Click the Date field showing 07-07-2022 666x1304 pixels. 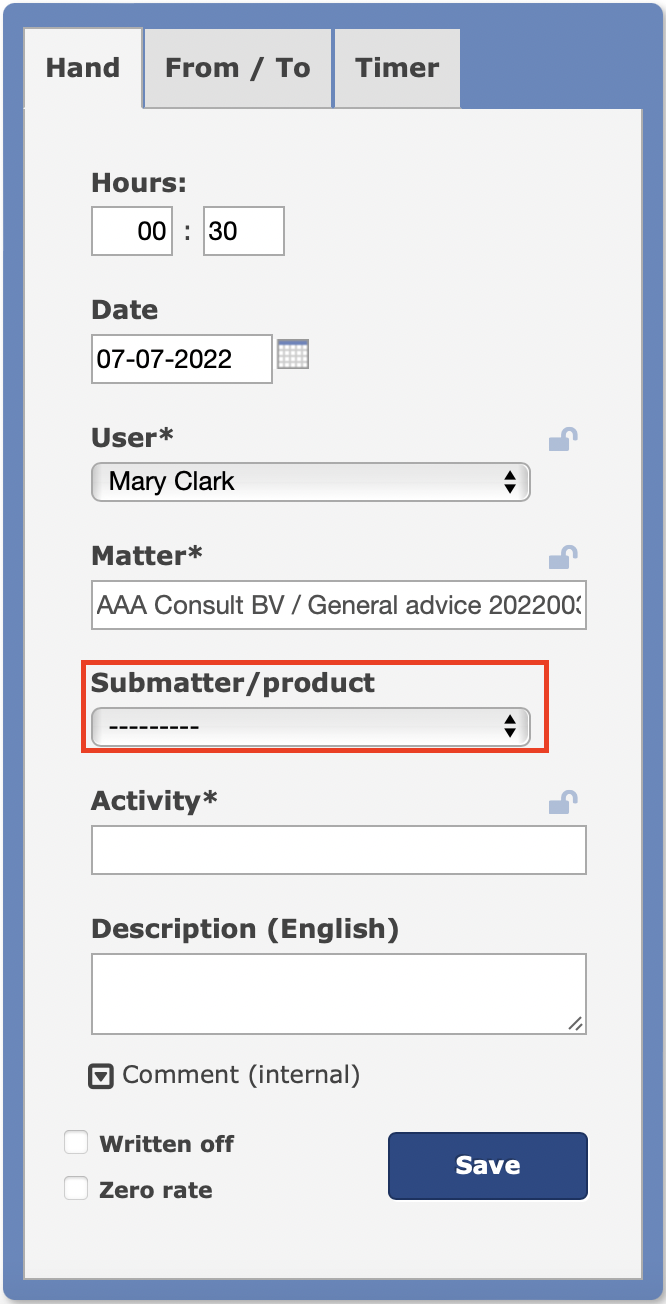tap(182, 359)
